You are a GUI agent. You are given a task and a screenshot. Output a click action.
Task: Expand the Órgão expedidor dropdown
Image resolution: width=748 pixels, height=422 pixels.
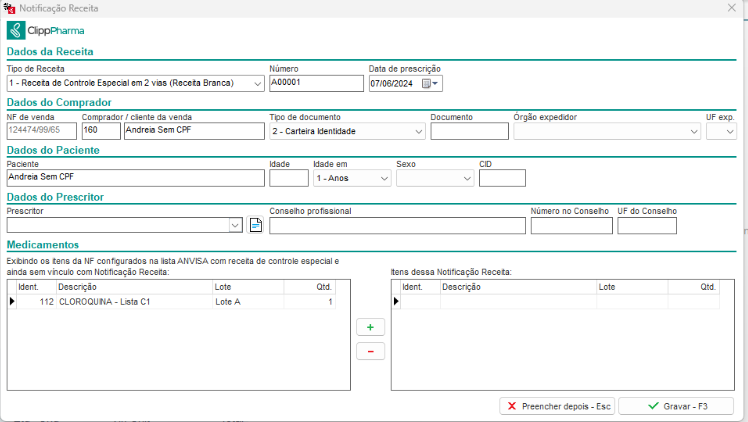pos(694,131)
